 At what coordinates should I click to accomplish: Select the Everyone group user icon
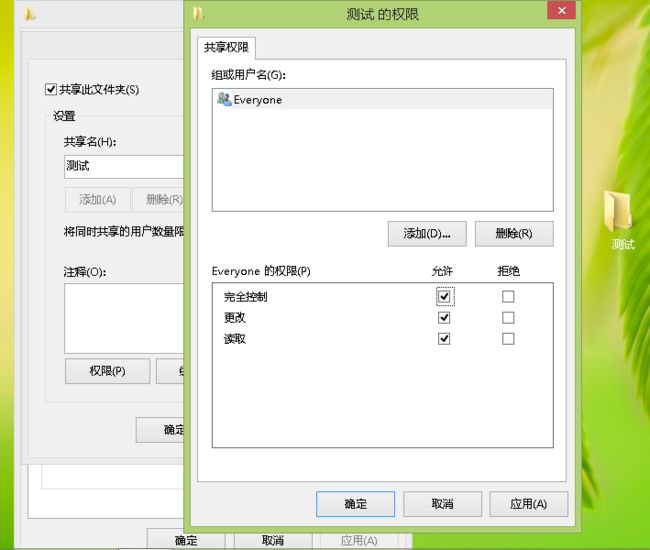pyautogui.click(x=224, y=99)
